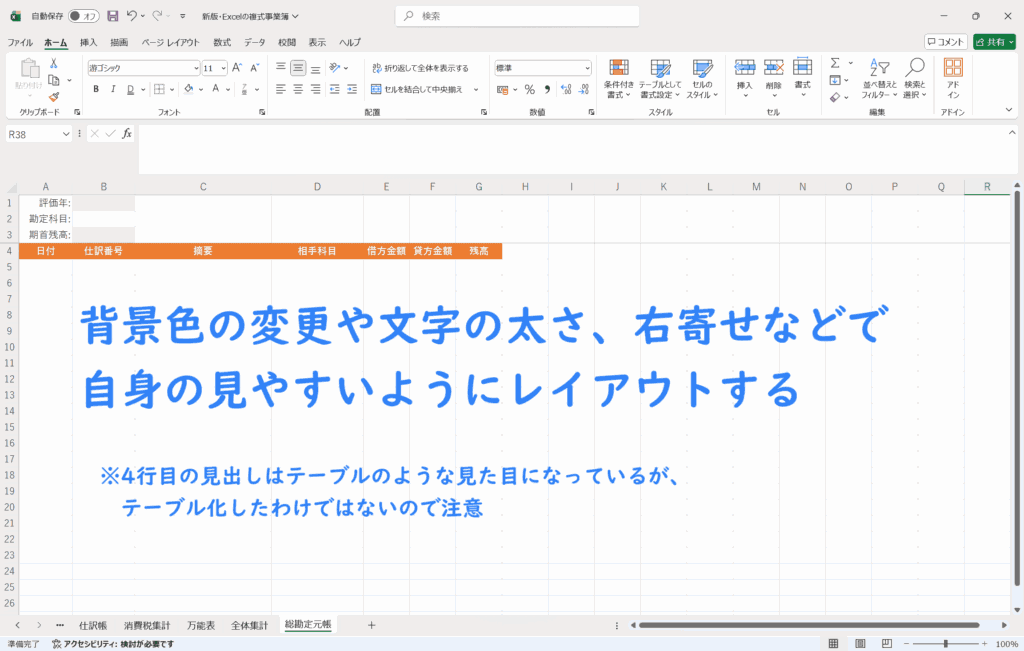Toggle bold formatting in font group

point(97,89)
